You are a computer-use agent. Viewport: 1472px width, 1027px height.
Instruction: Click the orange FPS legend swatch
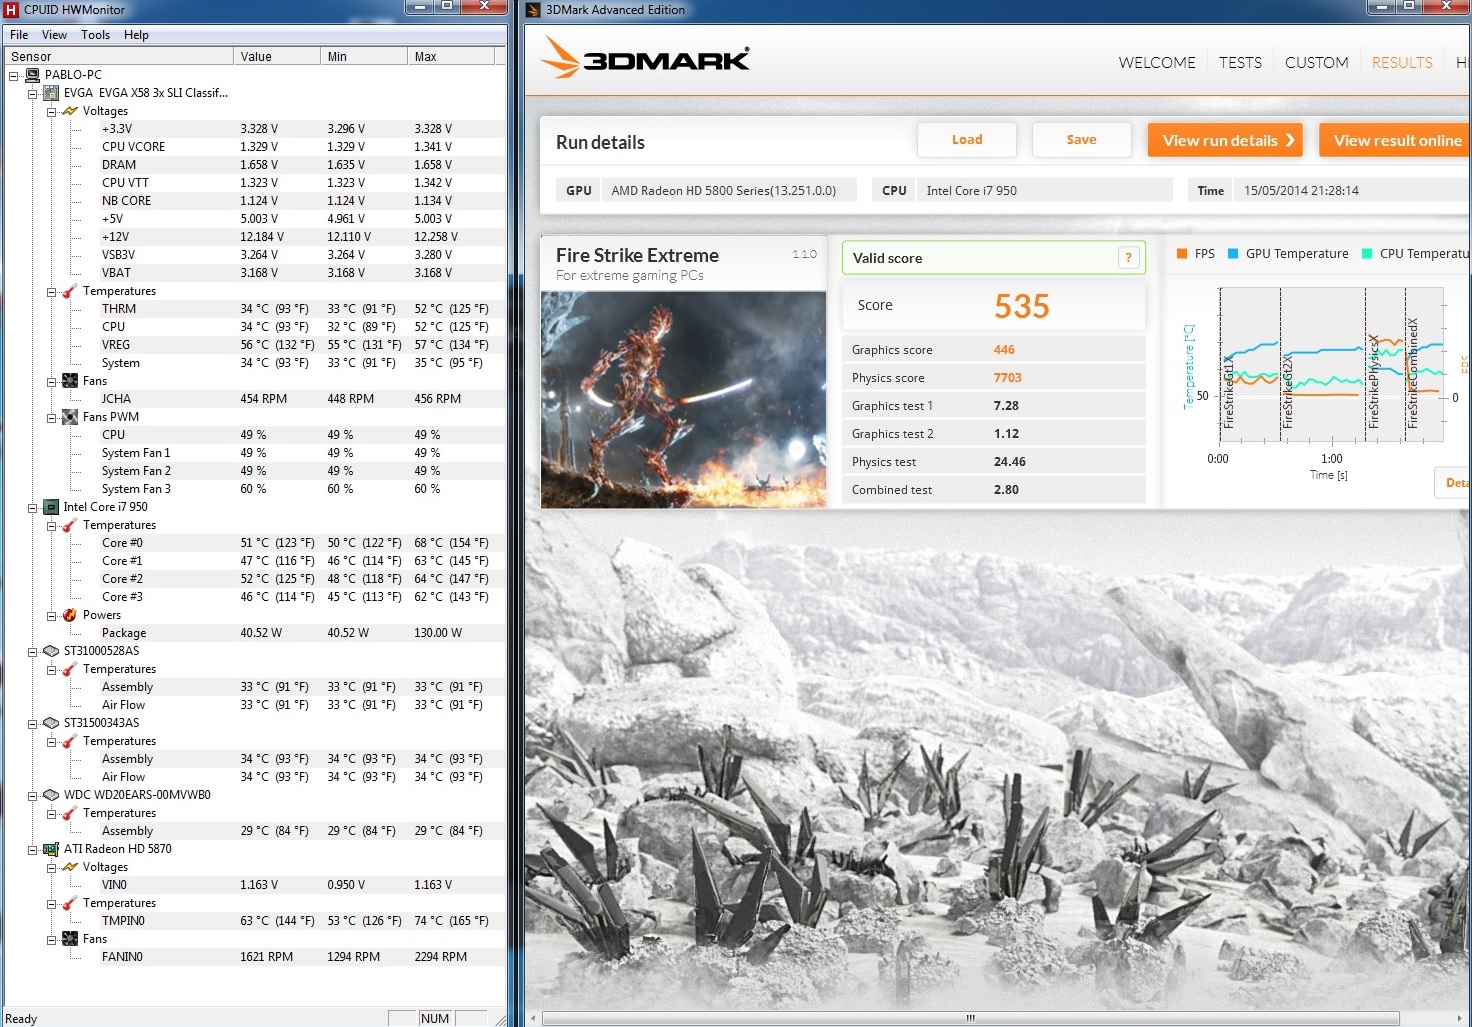[1182, 254]
